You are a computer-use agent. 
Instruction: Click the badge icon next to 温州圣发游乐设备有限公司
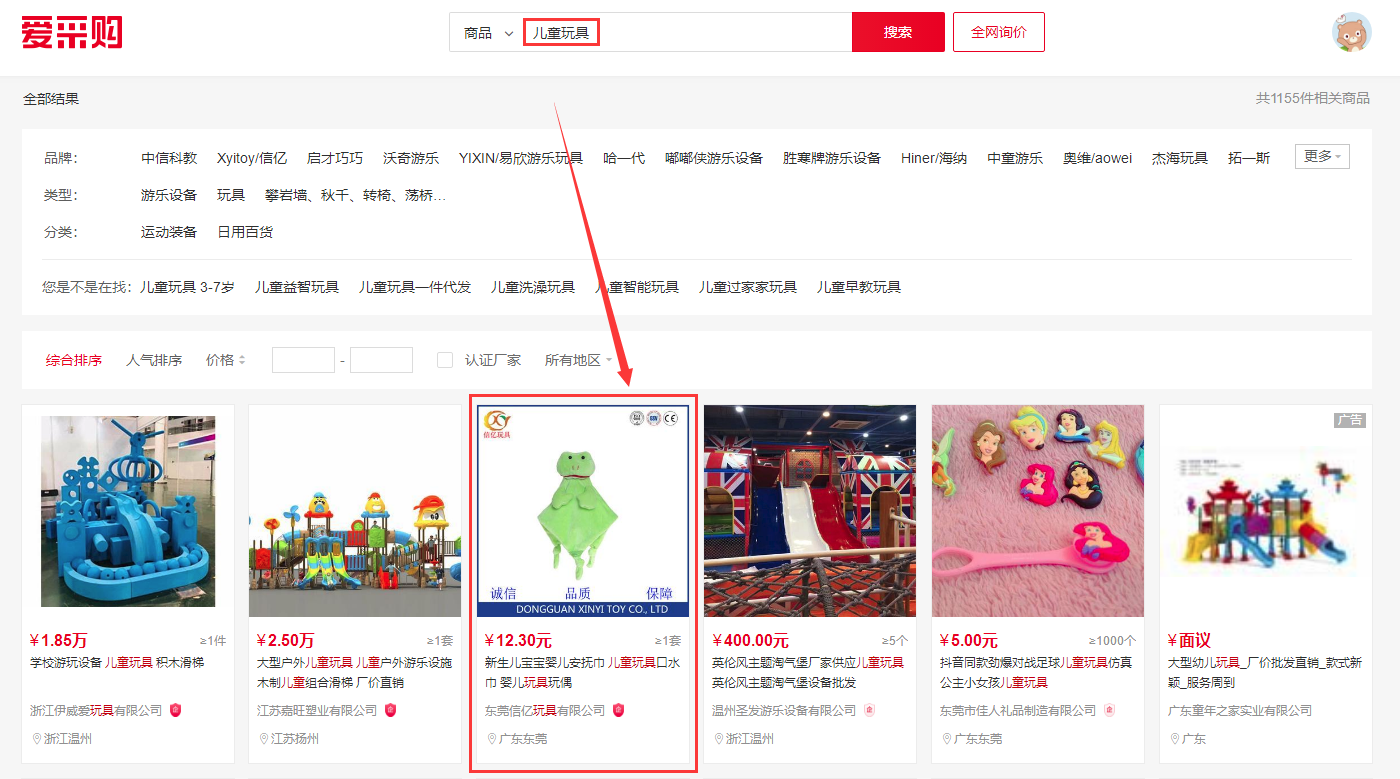pyautogui.click(x=870, y=710)
